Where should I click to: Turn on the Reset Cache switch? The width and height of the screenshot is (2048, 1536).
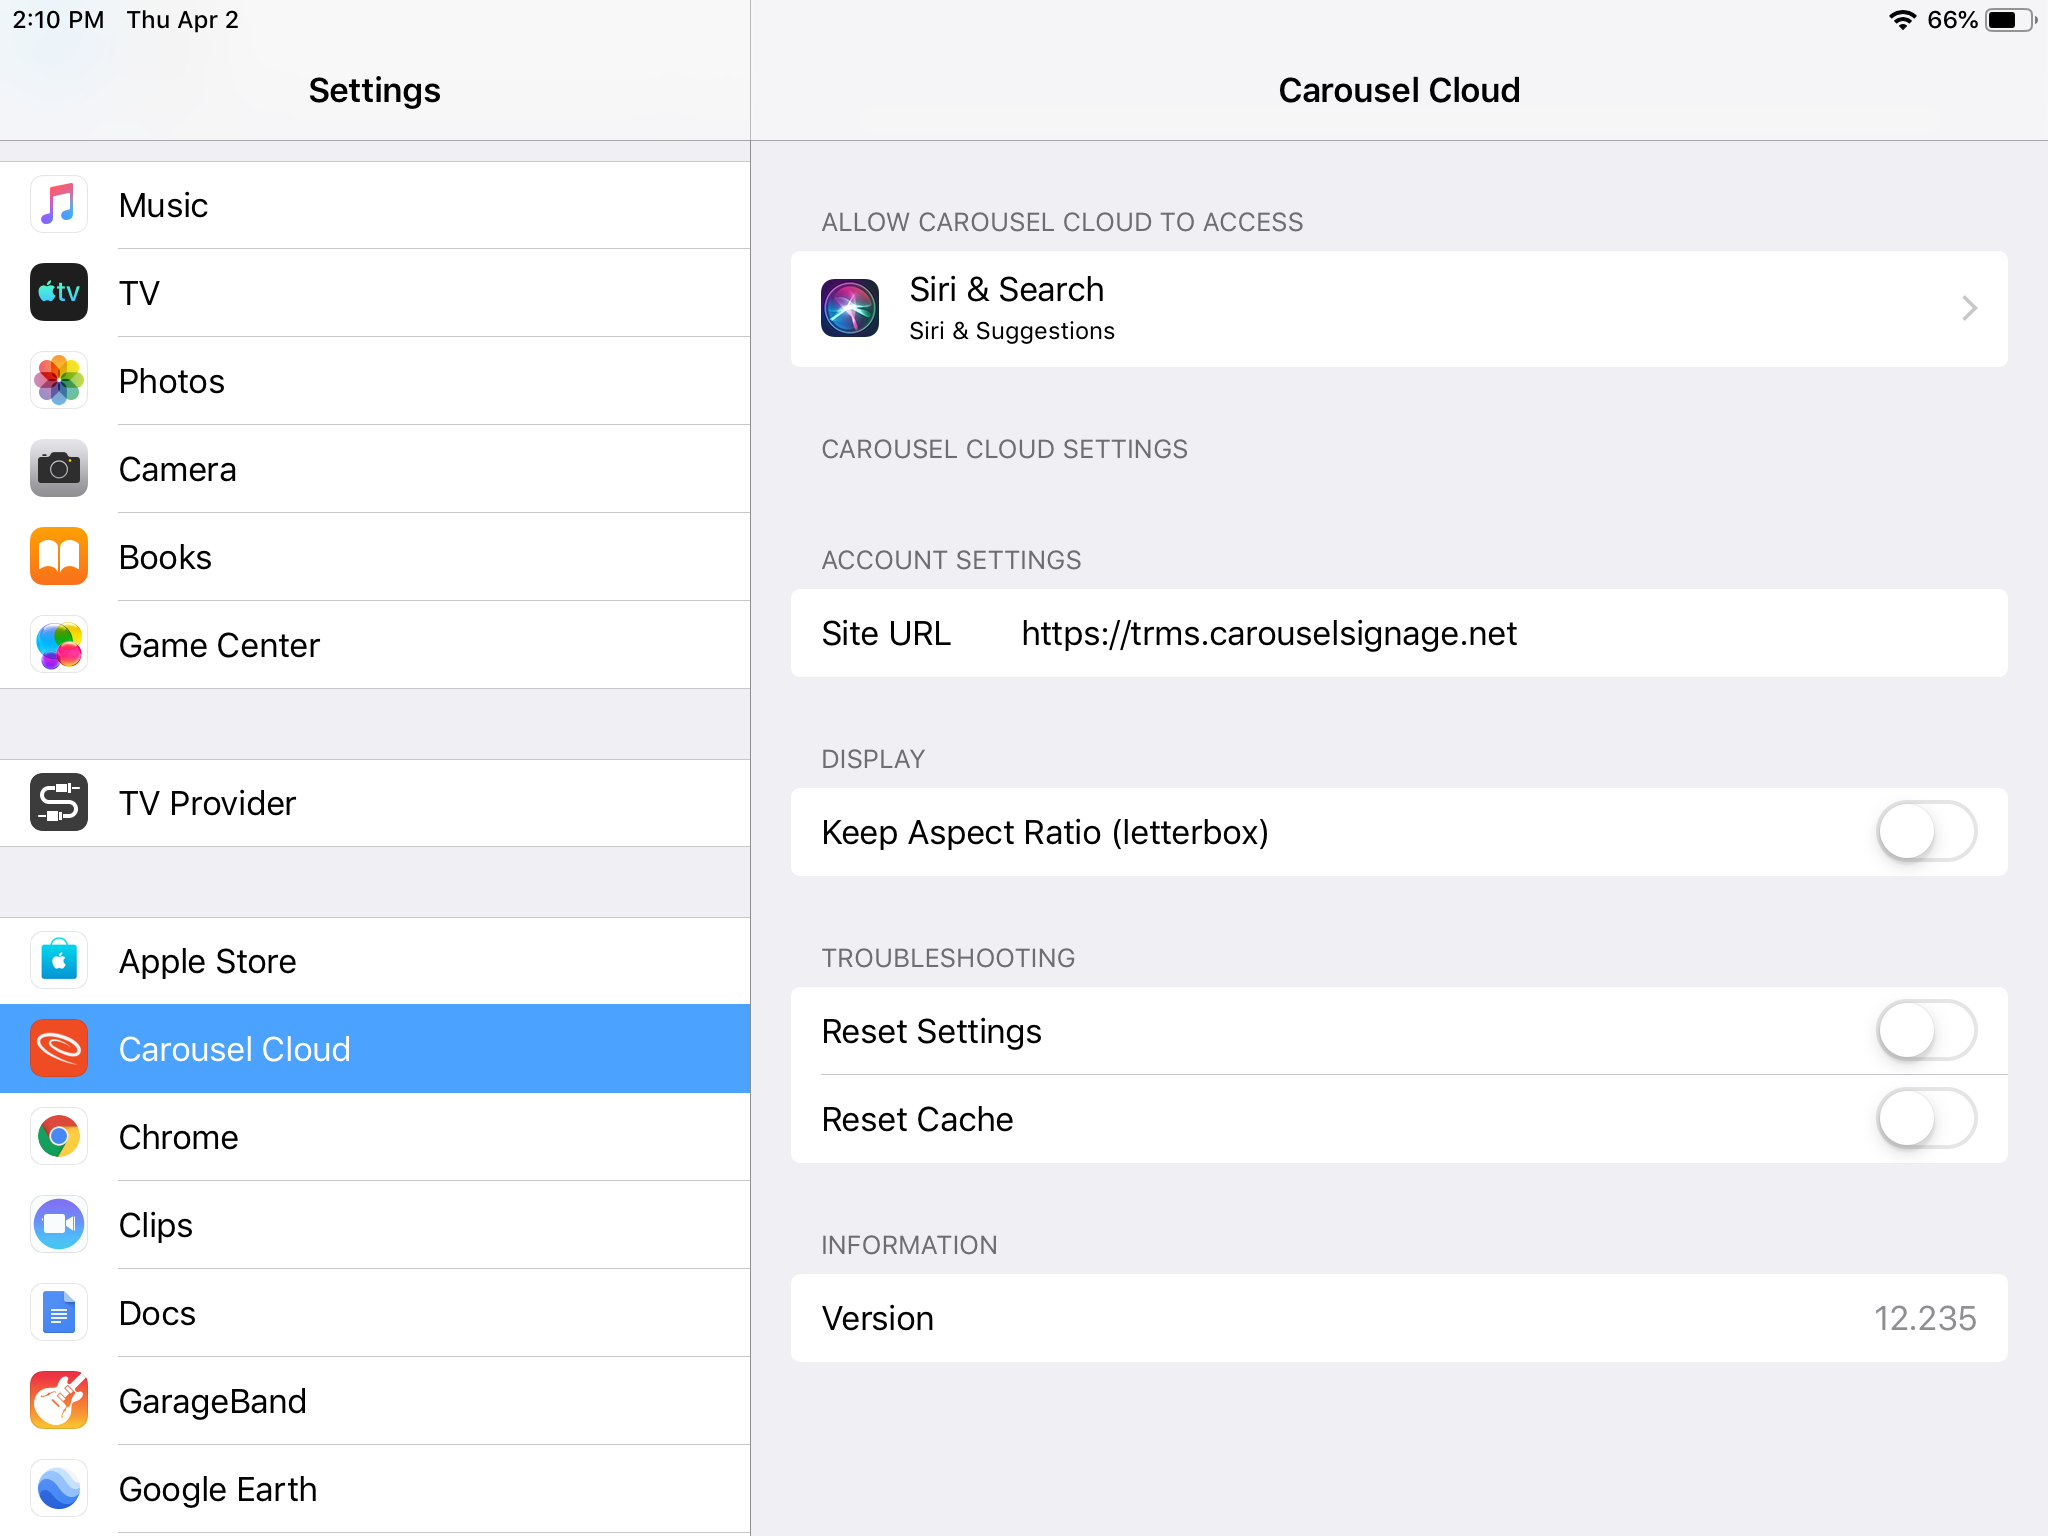pyautogui.click(x=1926, y=1119)
